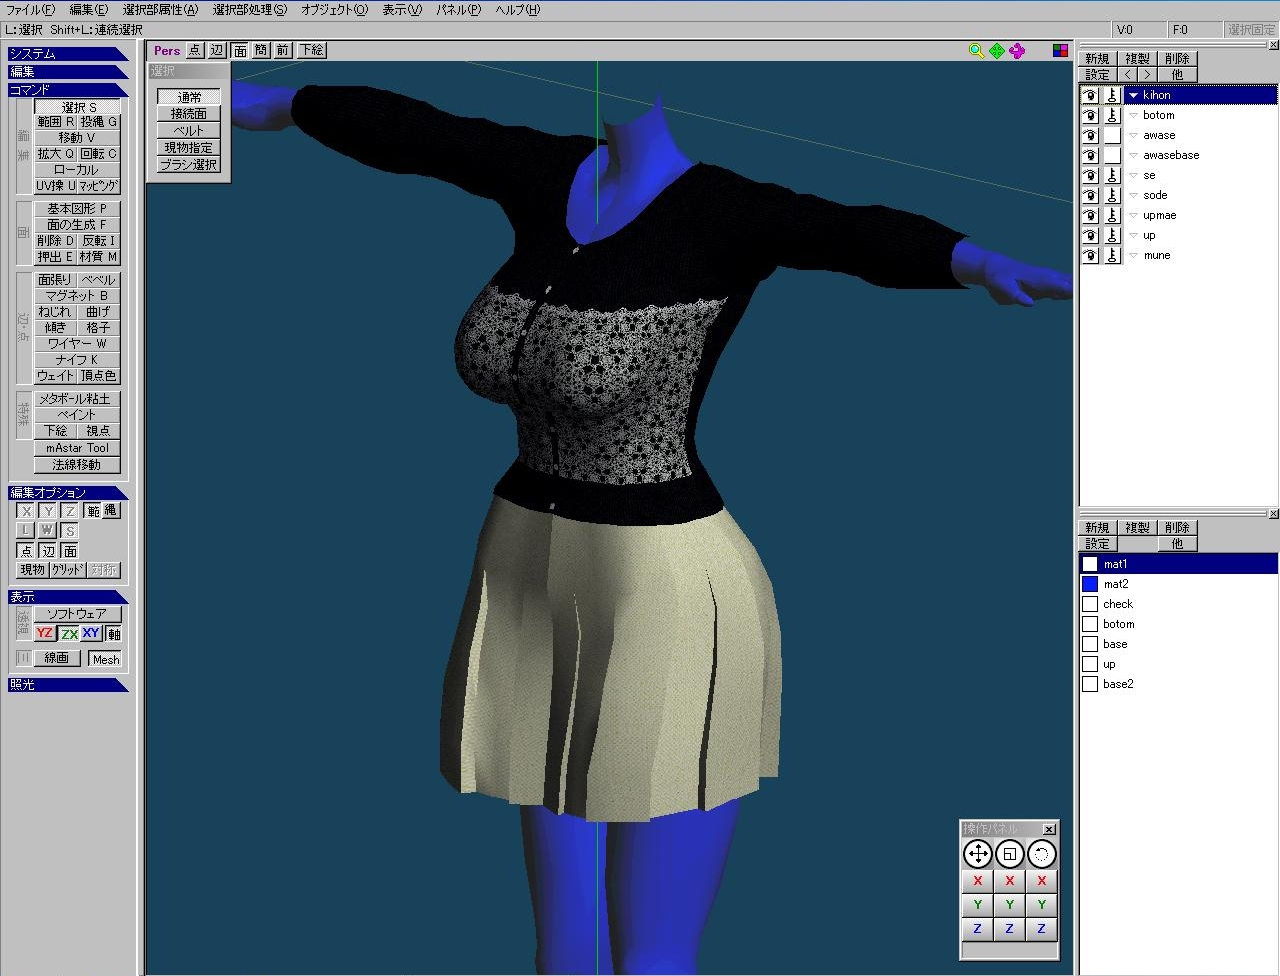
Task: Select the blue mat2 material swatch
Action: (x=1090, y=584)
